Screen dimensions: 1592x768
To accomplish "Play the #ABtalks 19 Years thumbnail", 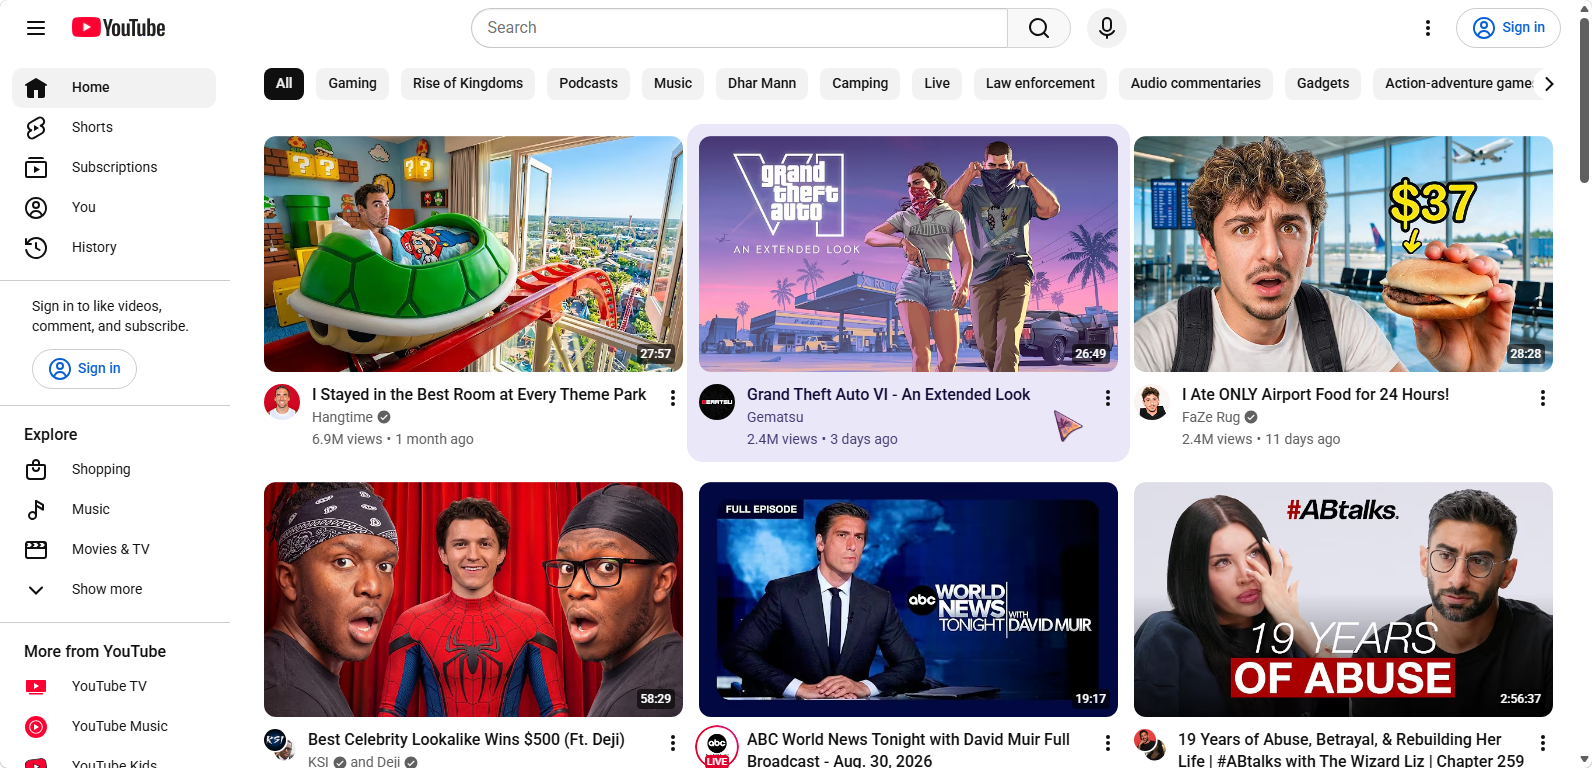I will [x=1343, y=600].
